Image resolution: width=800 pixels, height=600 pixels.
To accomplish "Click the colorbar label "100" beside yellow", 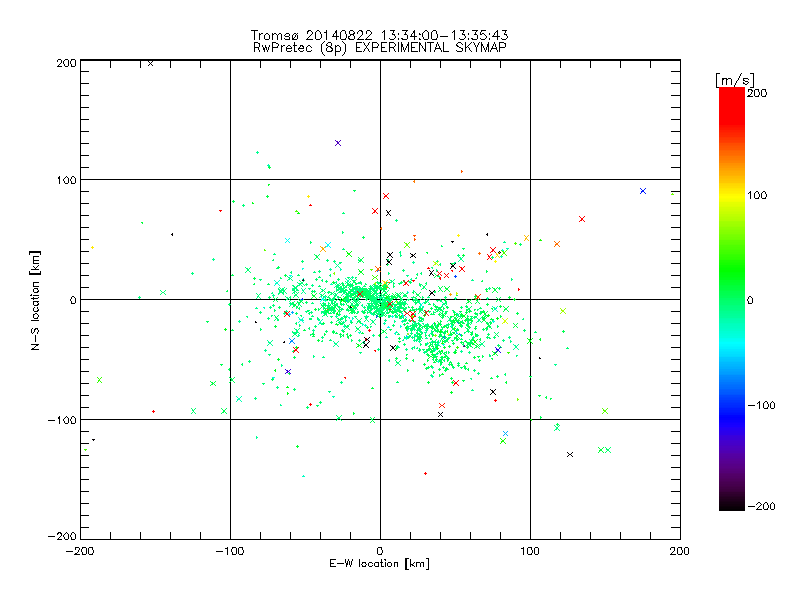I will pos(757,195).
